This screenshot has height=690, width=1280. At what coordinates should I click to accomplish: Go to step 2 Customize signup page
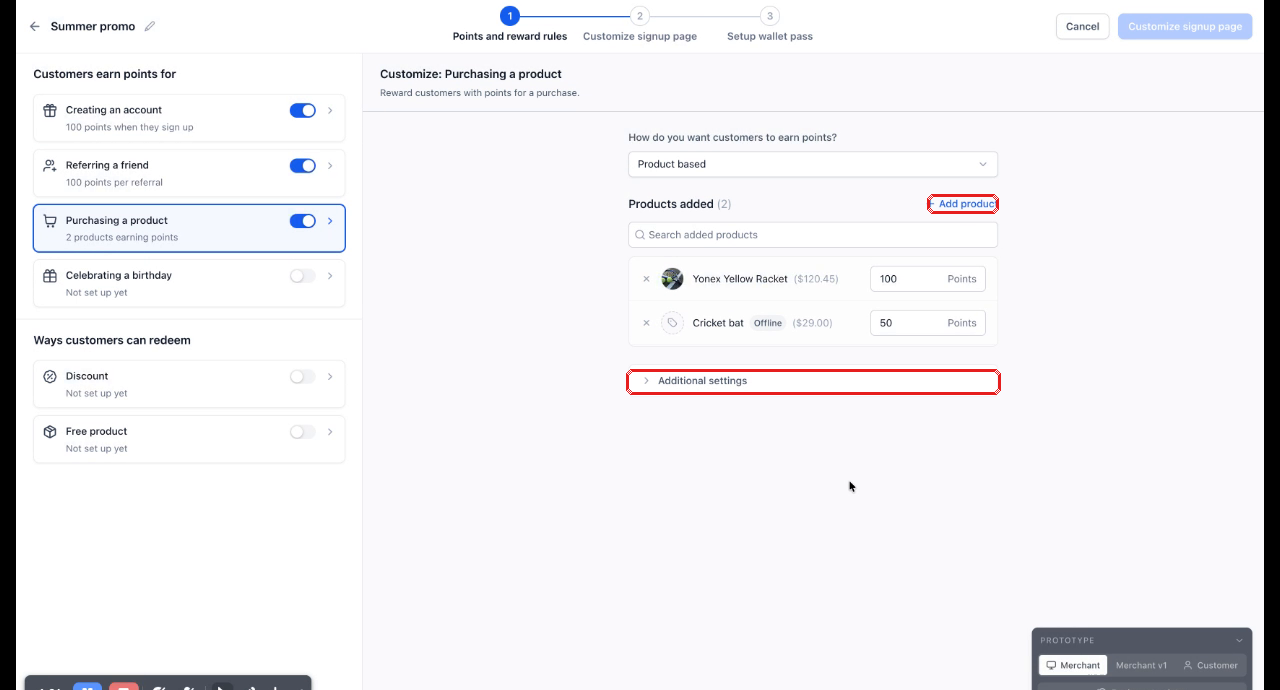[x=640, y=25]
